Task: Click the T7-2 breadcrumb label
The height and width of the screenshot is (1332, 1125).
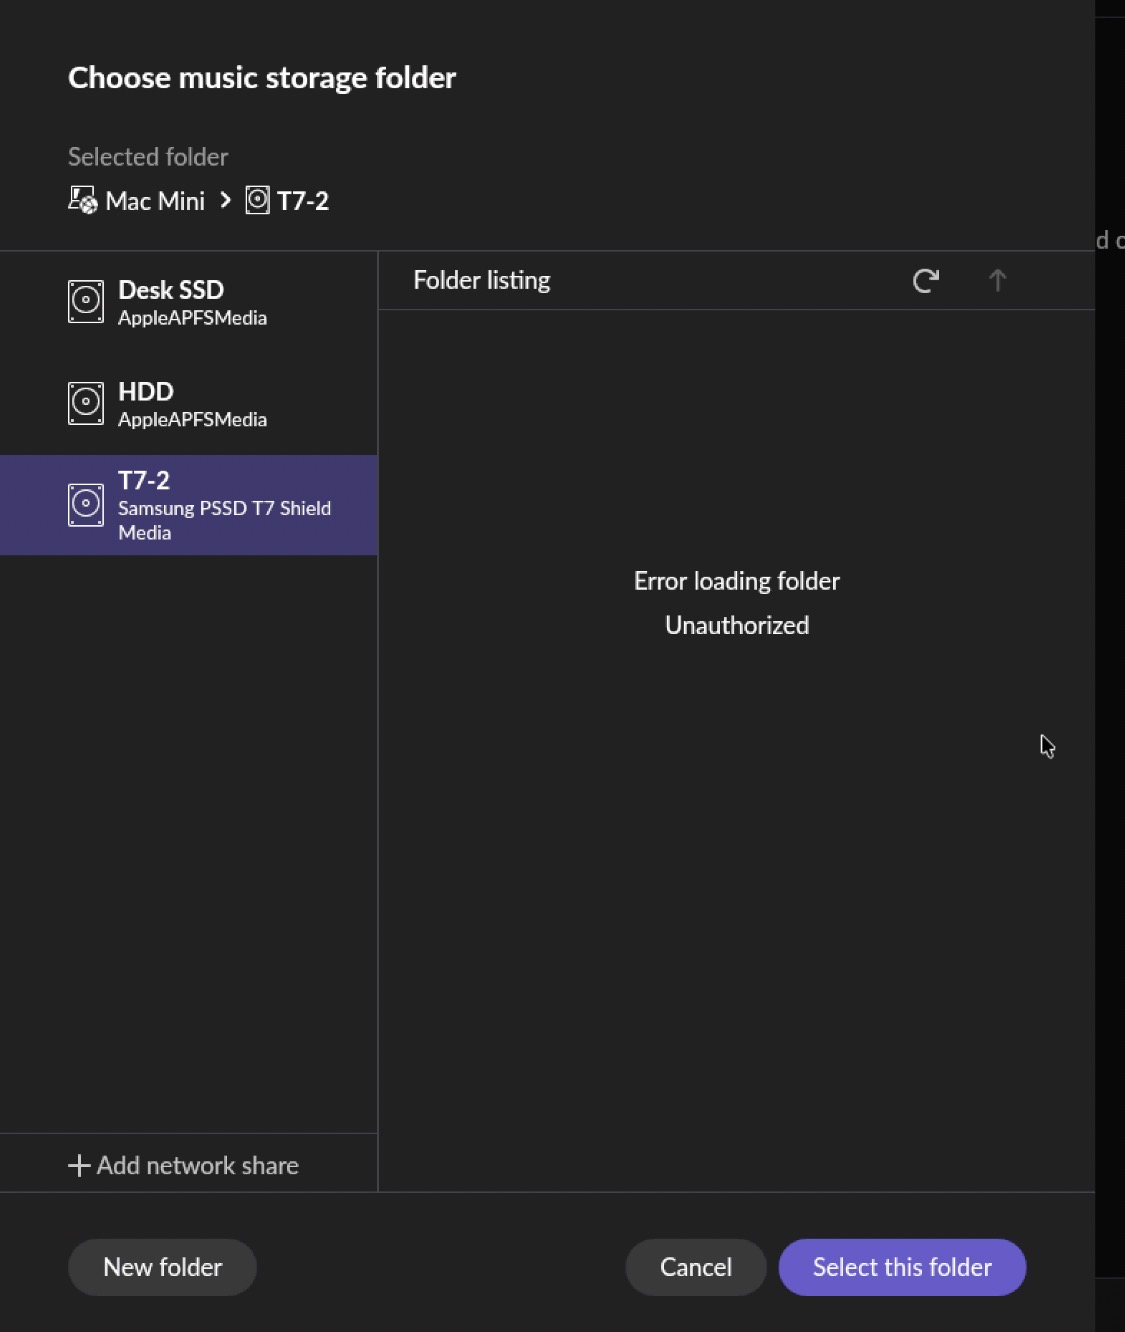Action: (x=303, y=201)
